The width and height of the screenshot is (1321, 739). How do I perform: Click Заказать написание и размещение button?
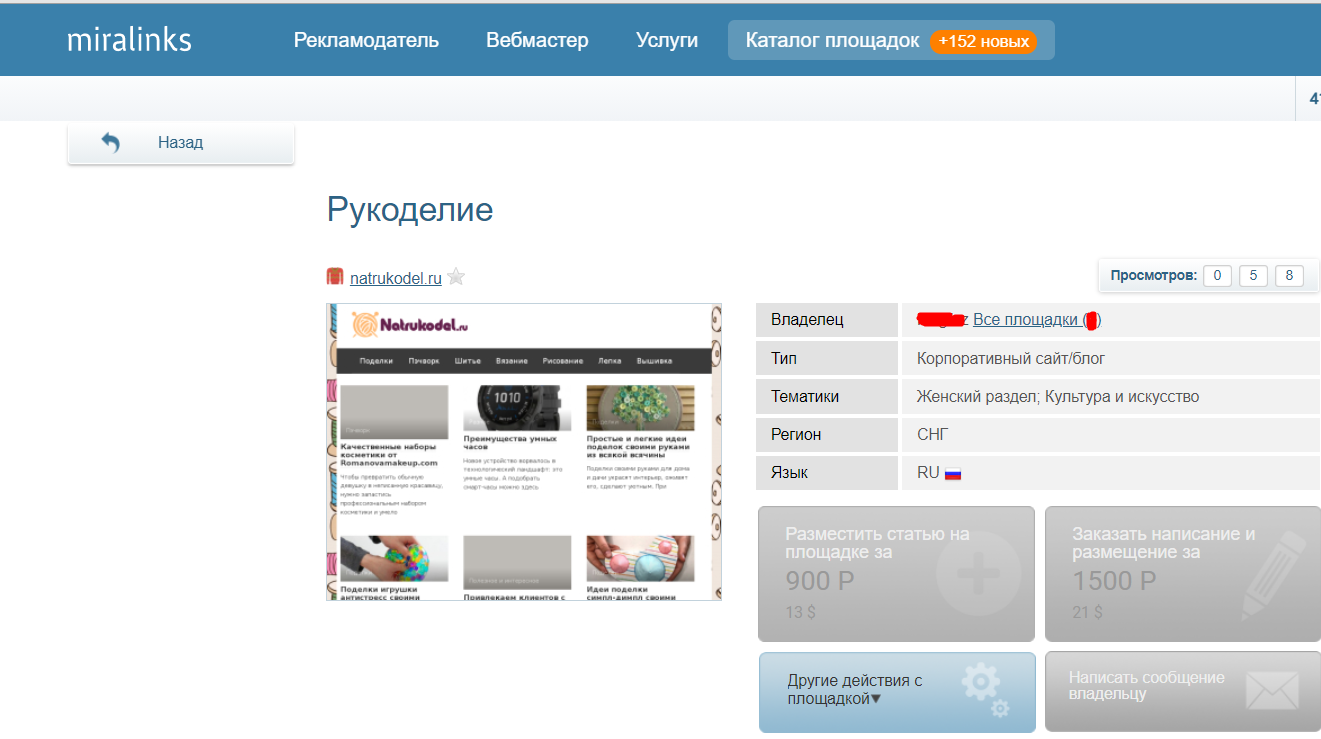click(1183, 573)
